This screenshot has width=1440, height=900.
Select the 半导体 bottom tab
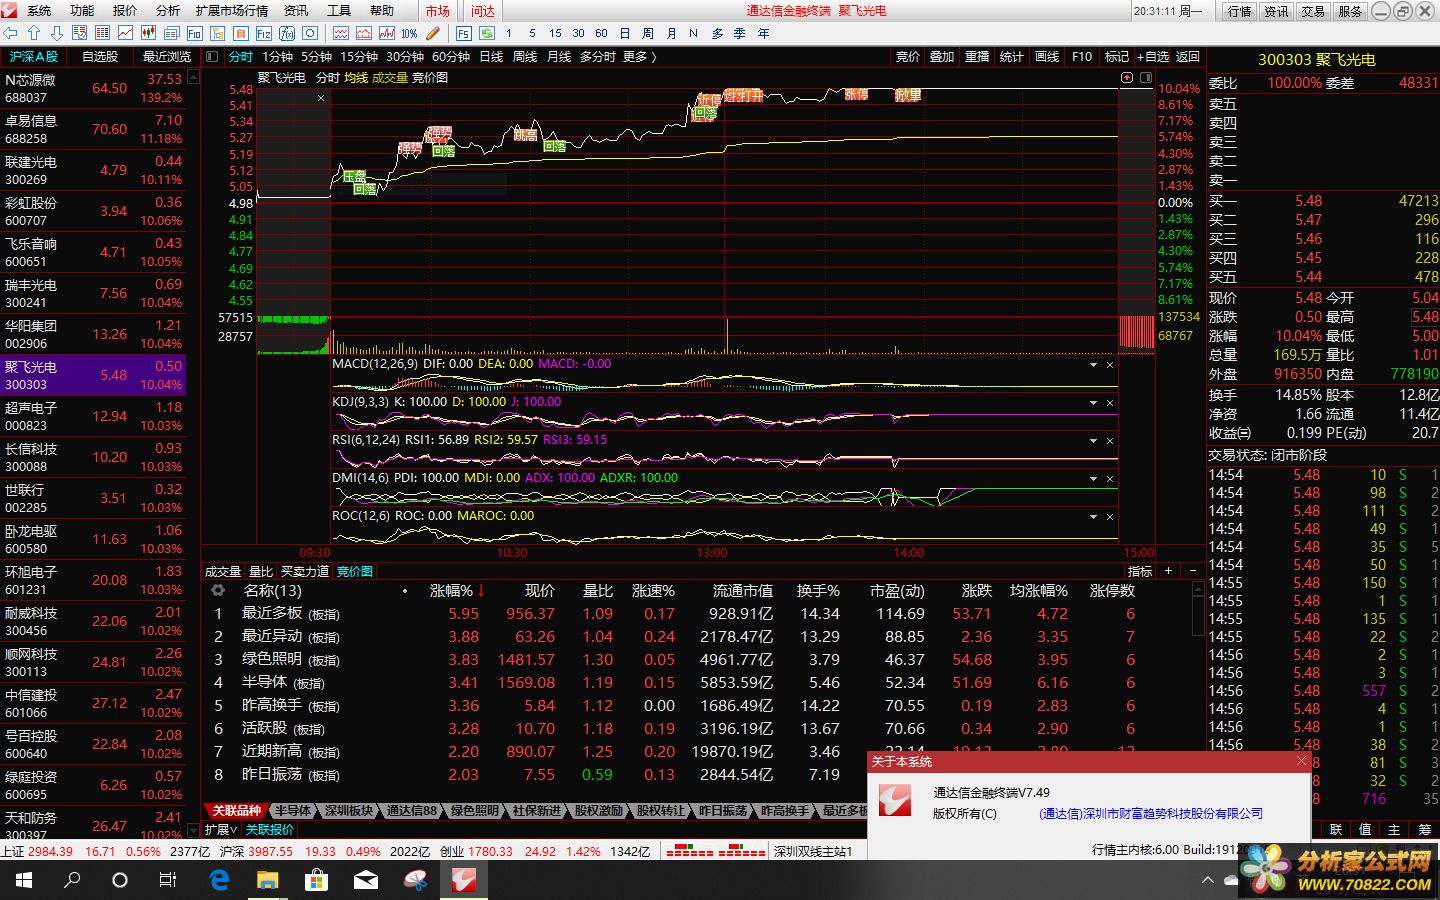tap(292, 811)
